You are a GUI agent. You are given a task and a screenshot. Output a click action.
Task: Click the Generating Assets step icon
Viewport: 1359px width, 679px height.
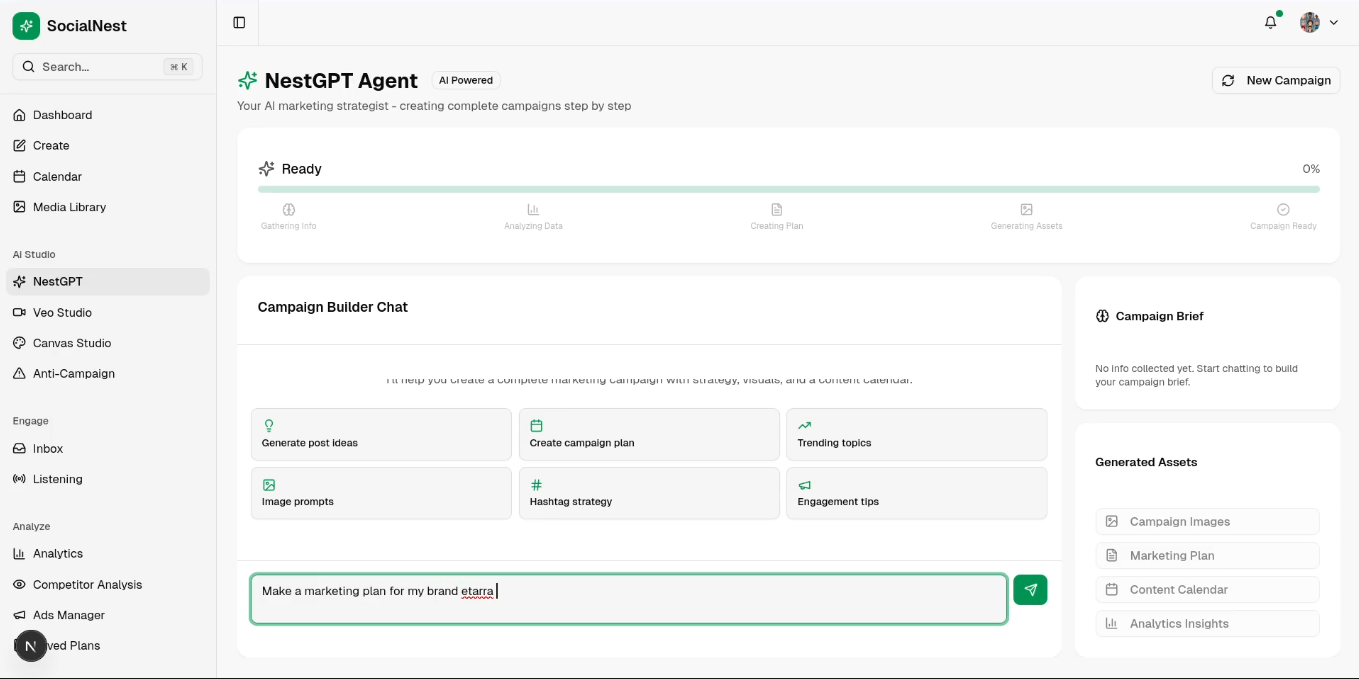pyautogui.click(x=1026, y=210)
